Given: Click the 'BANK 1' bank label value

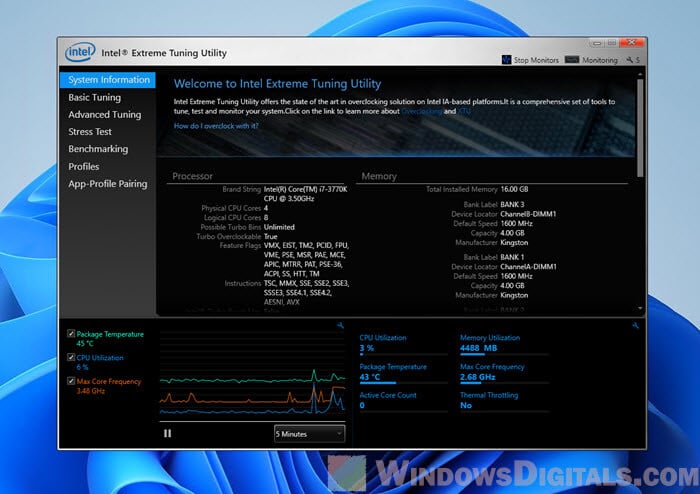Looking at the screenshot, I should [x=512, y=257].
